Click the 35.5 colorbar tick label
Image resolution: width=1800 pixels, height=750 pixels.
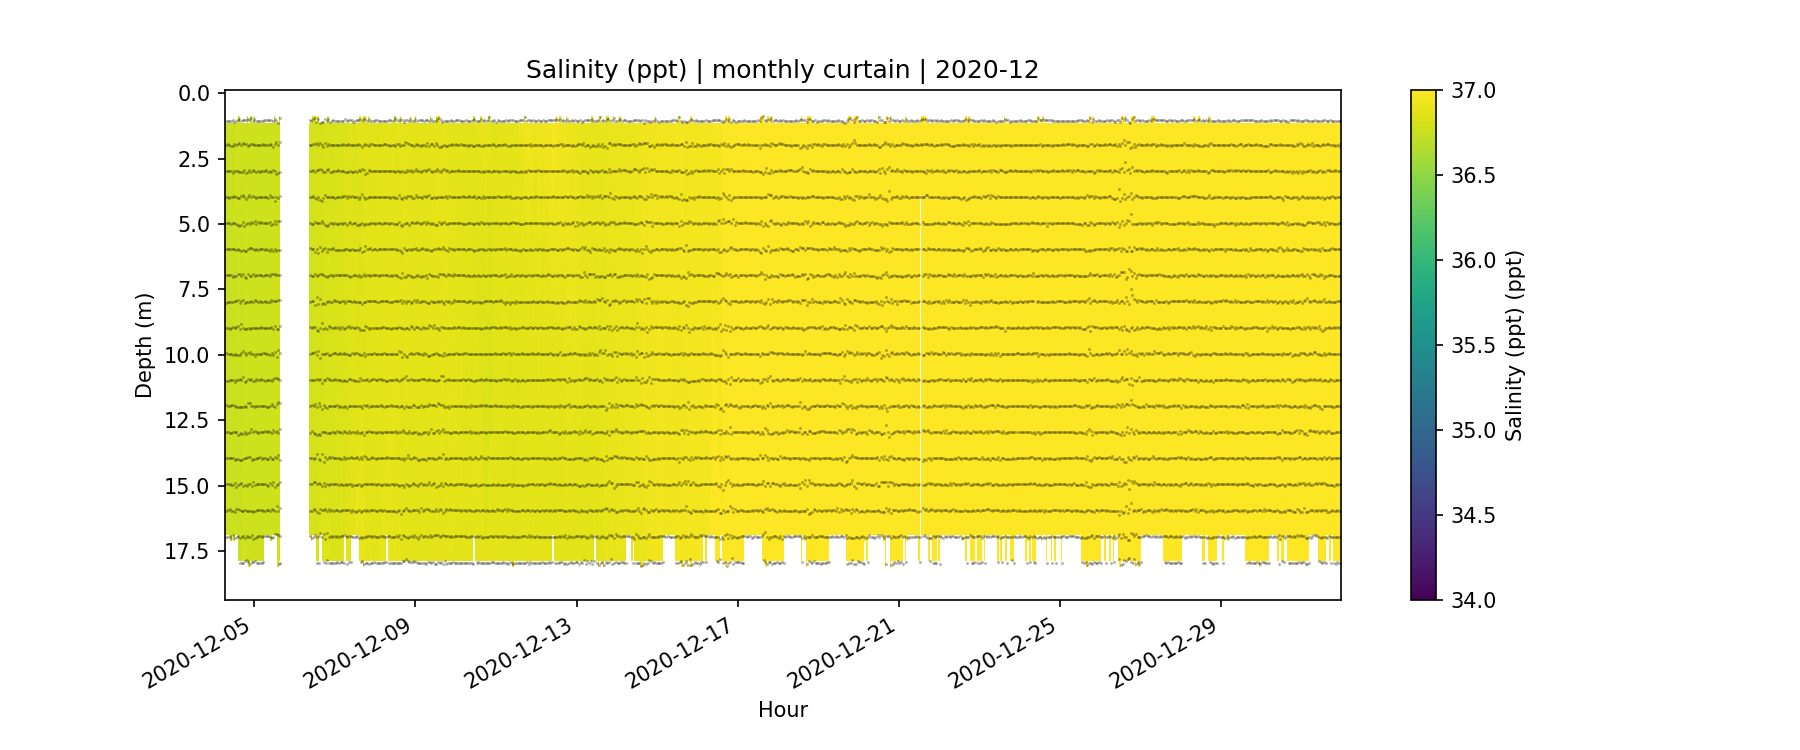(1473, 346)
